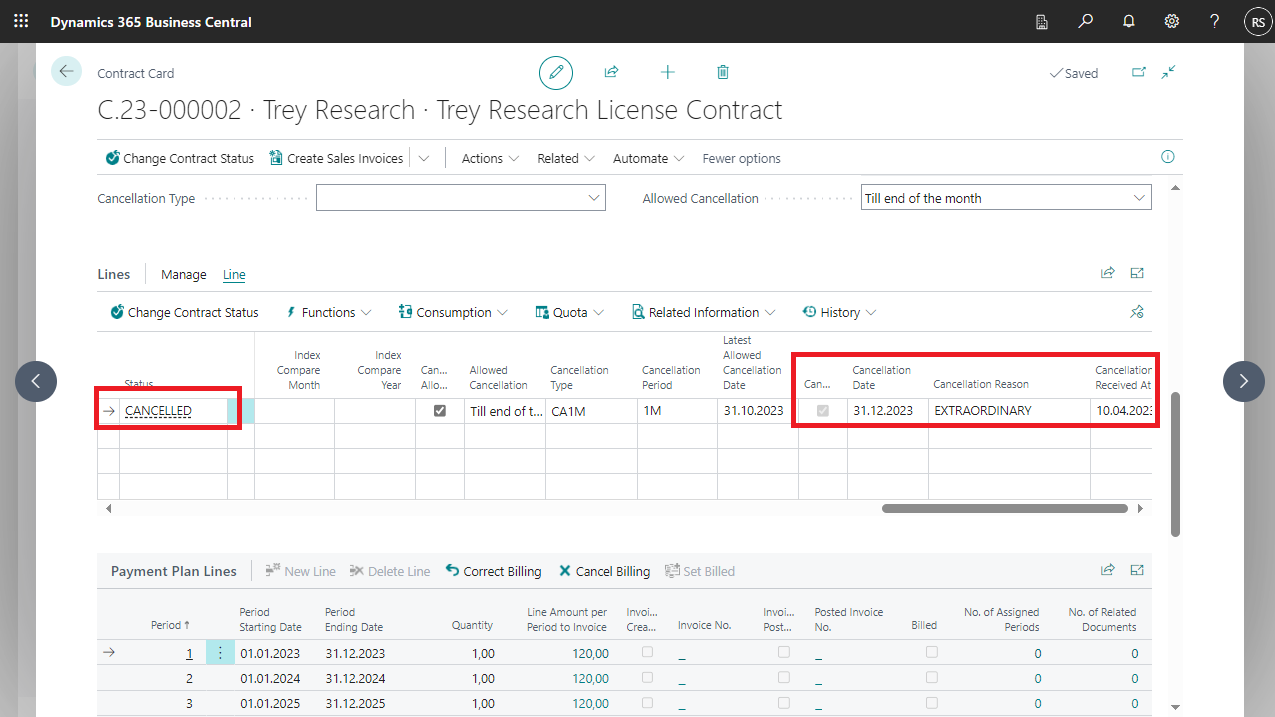Click top Change Contract Status button

(x=180, y=158)
